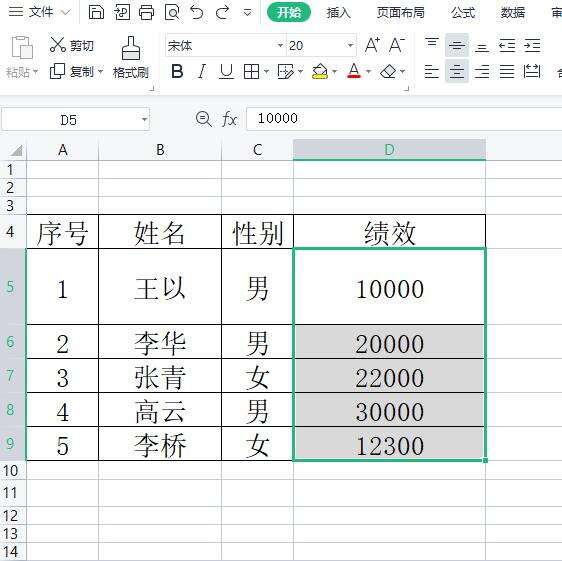Screen dimensions: 562x561
Task: Switch to the 数据 Data tab
Action: 513,13
